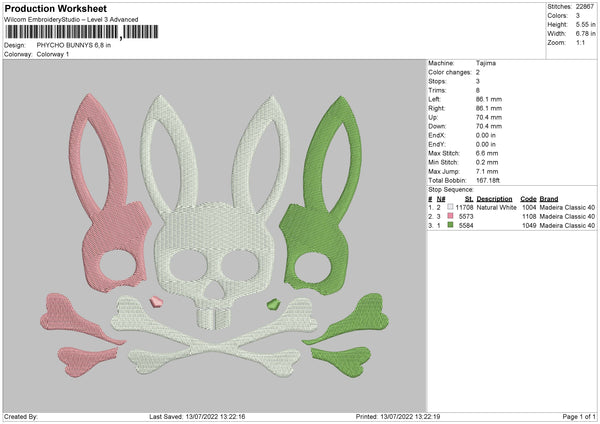
Task: Click the green thread swatch for code 1049
Action: [x=450, y=225]
